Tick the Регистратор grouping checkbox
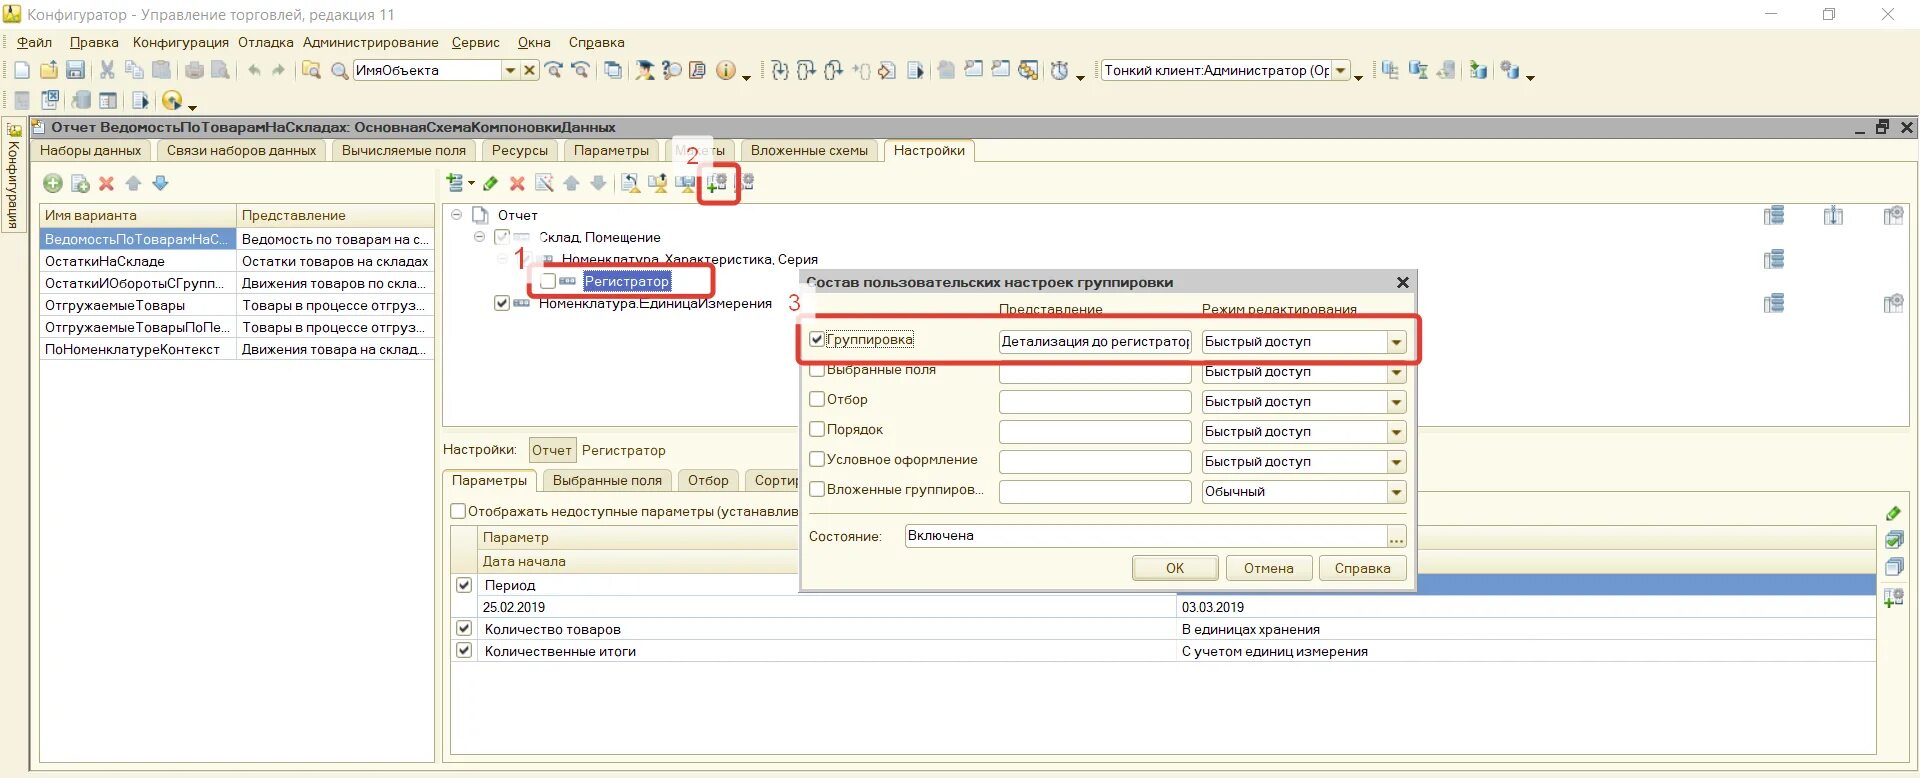This screenshot has height=778, width=1920. [x=547, y=281]
